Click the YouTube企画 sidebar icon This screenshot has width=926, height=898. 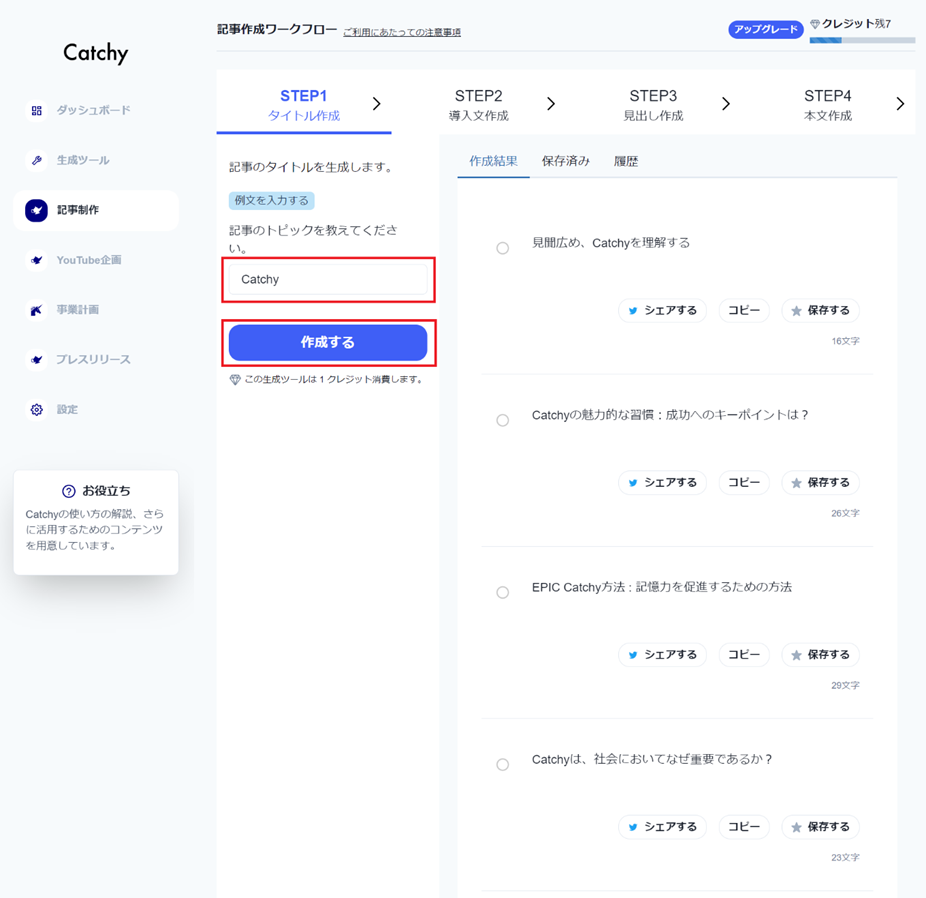37,260
